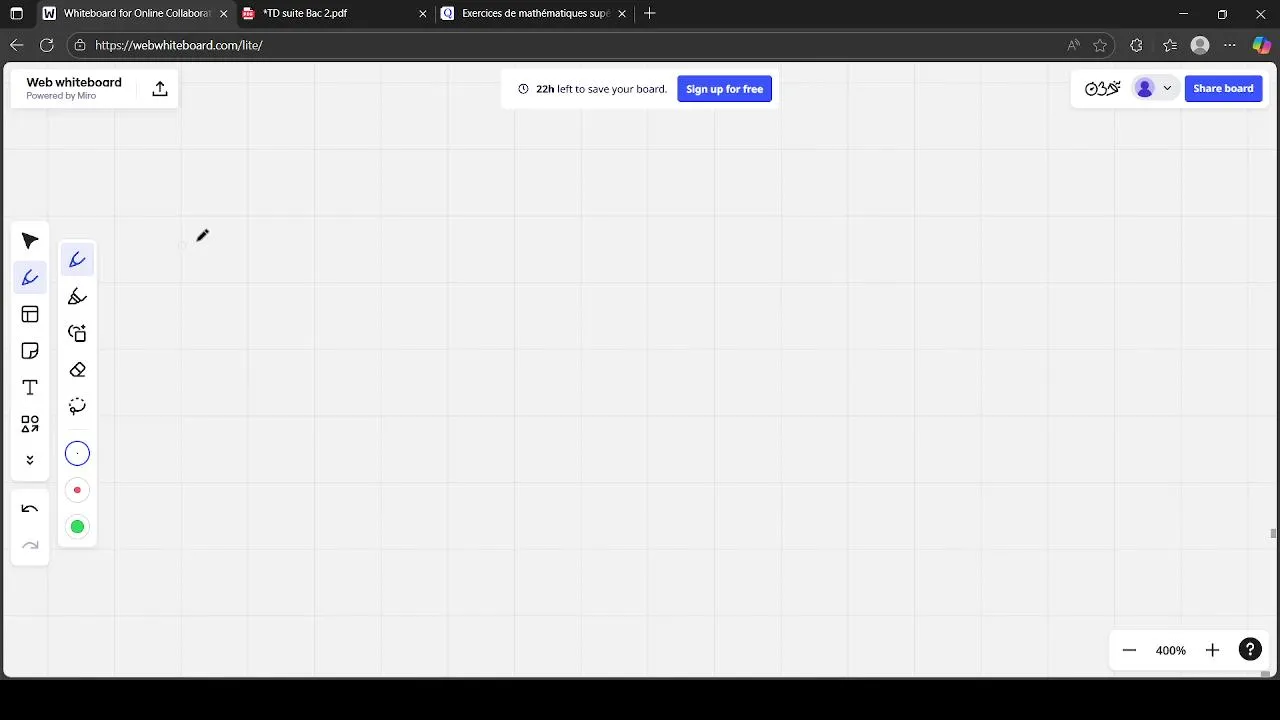
Task: Click the address bar URL
Action: pyautogui.click(x=179, y=45)
